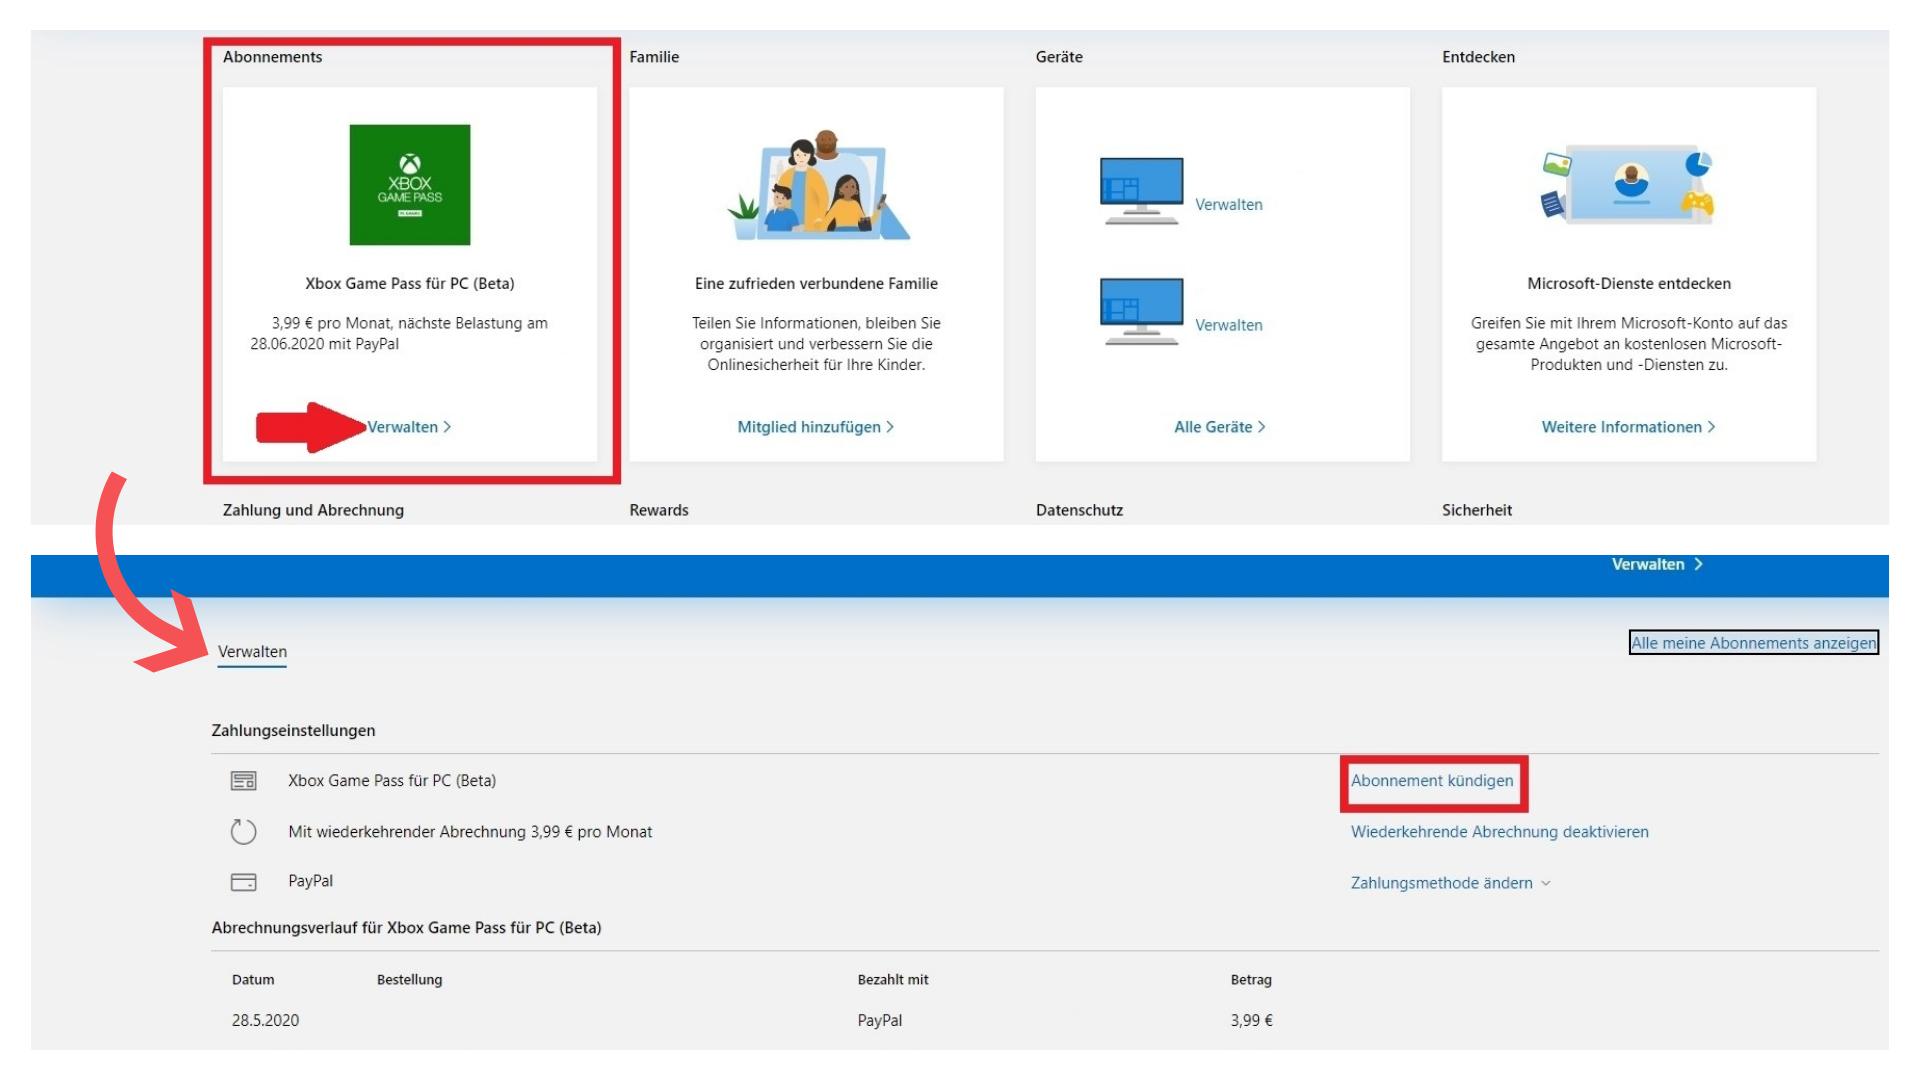Image resolution: width=1920 pixels, height=1080 pixels.
Task: Click the Familie section heading
Action: (x=654, y=57)
